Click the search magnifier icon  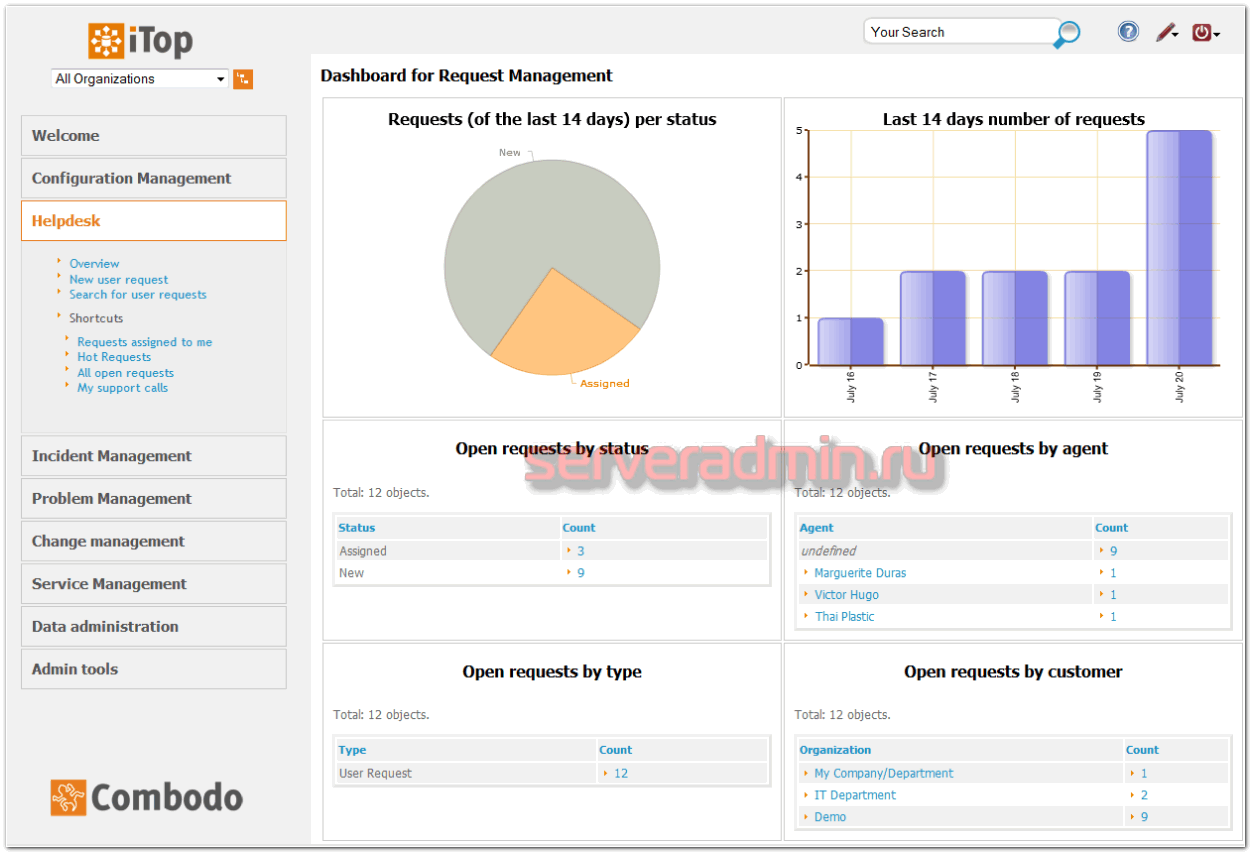[1067, 34]
